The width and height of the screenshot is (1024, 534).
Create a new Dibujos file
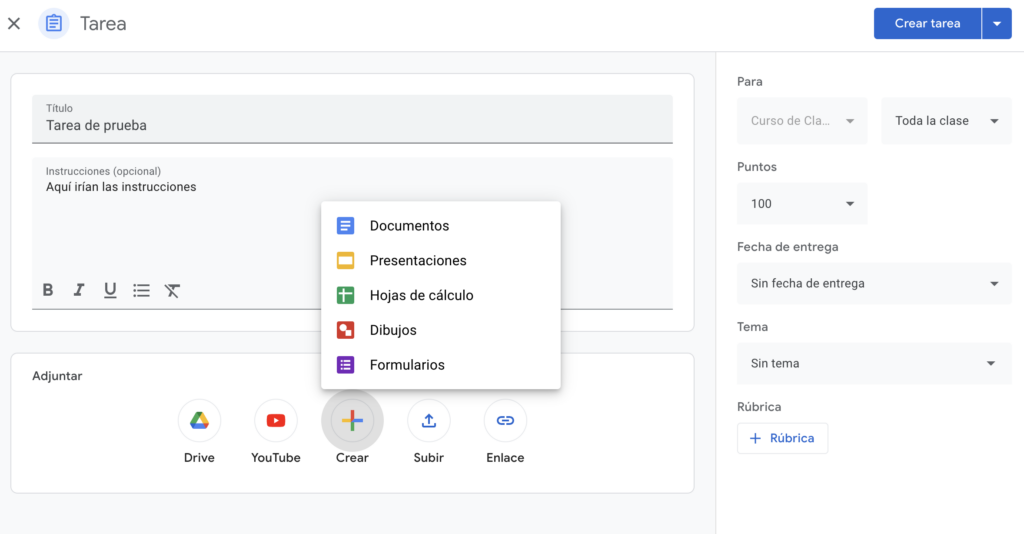pos(441,330)
